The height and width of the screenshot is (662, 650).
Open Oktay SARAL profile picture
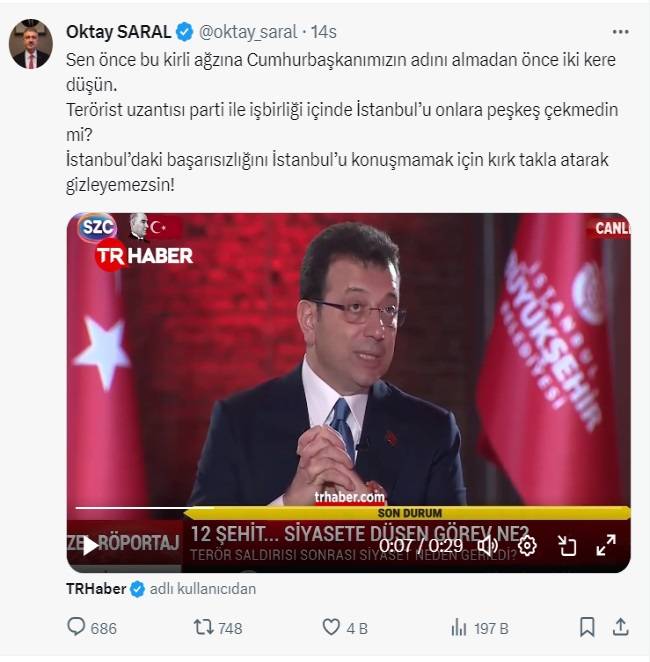(31, 43)
